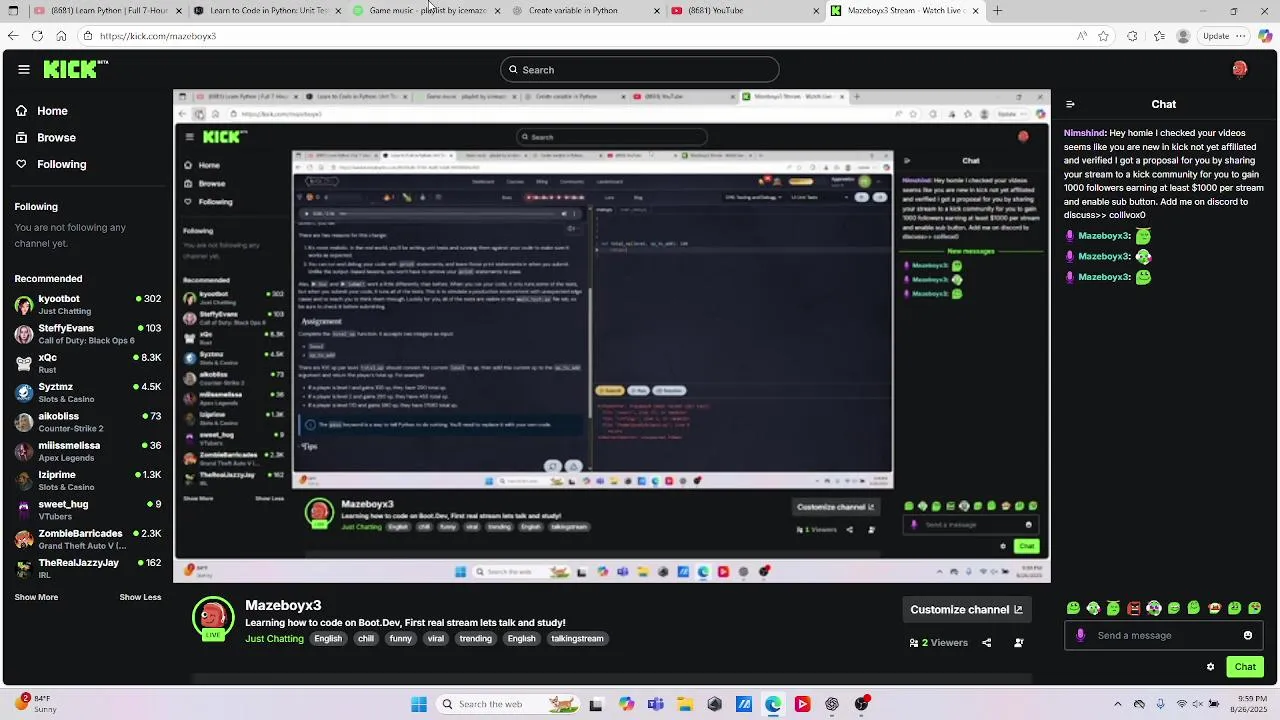The width and height of the screenshot is (1280, 720).
Task: Add this page to favorites
Action: coord(1104,36)
